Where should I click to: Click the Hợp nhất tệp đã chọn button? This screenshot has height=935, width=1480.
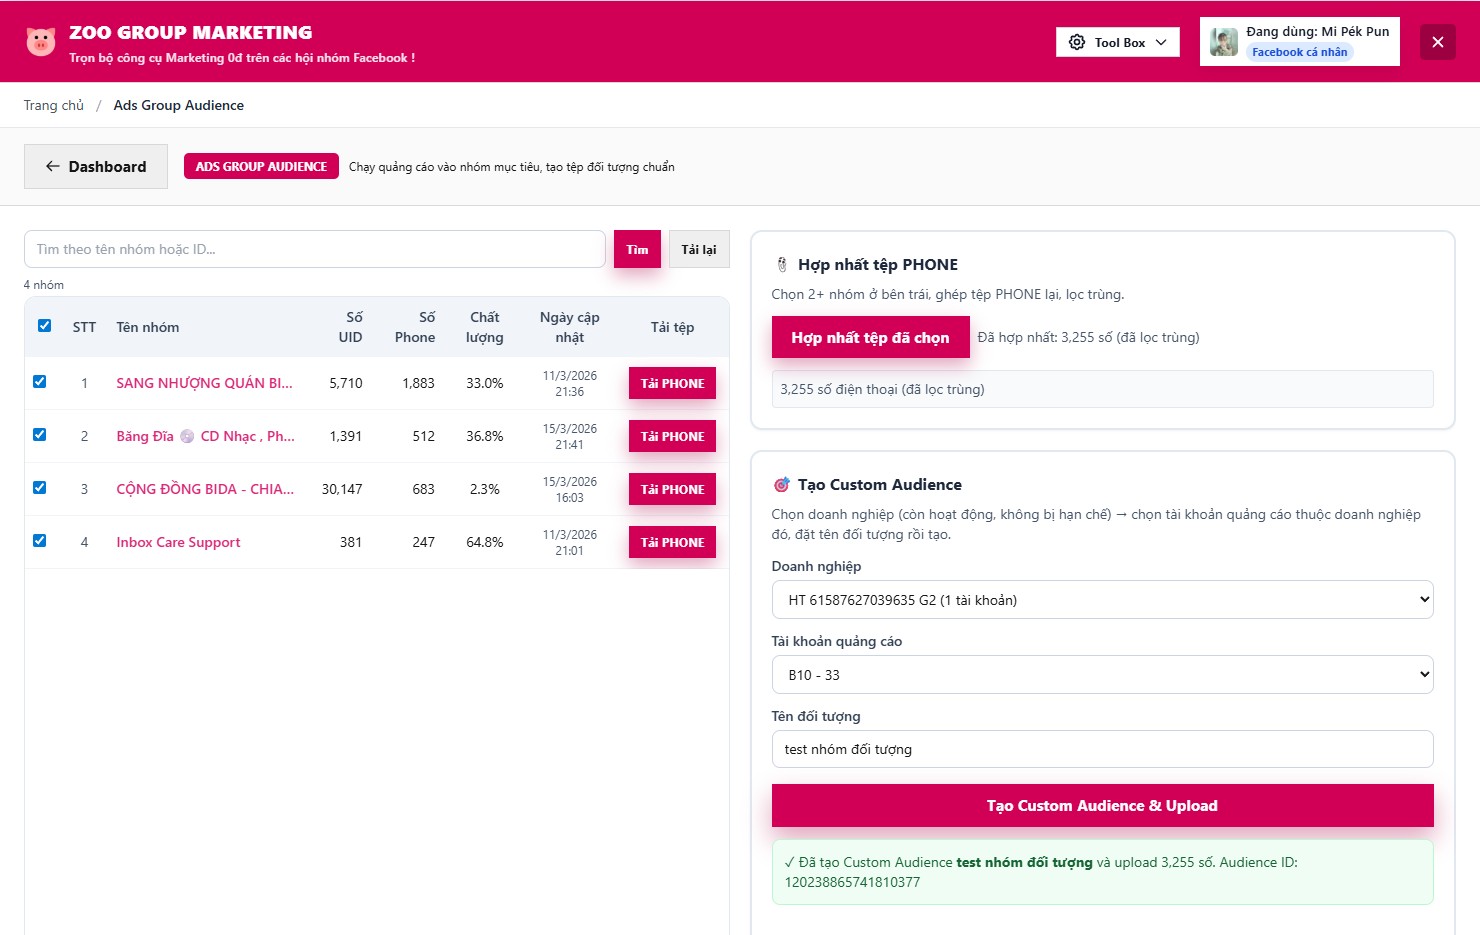click(870, 338)
